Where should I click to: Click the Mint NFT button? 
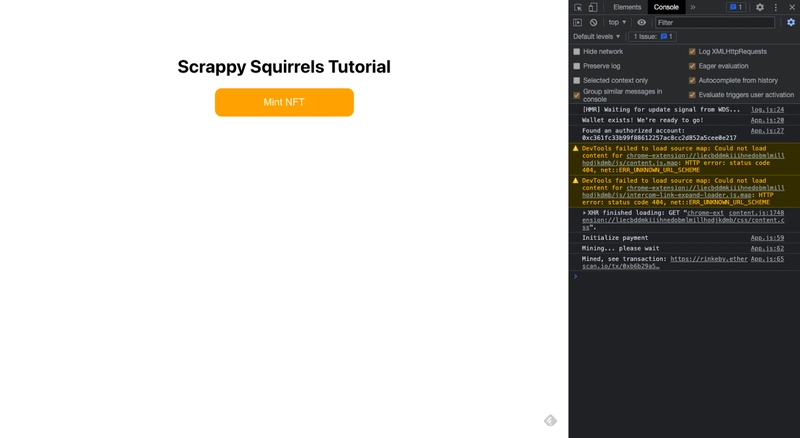click(x=284, y=102)
